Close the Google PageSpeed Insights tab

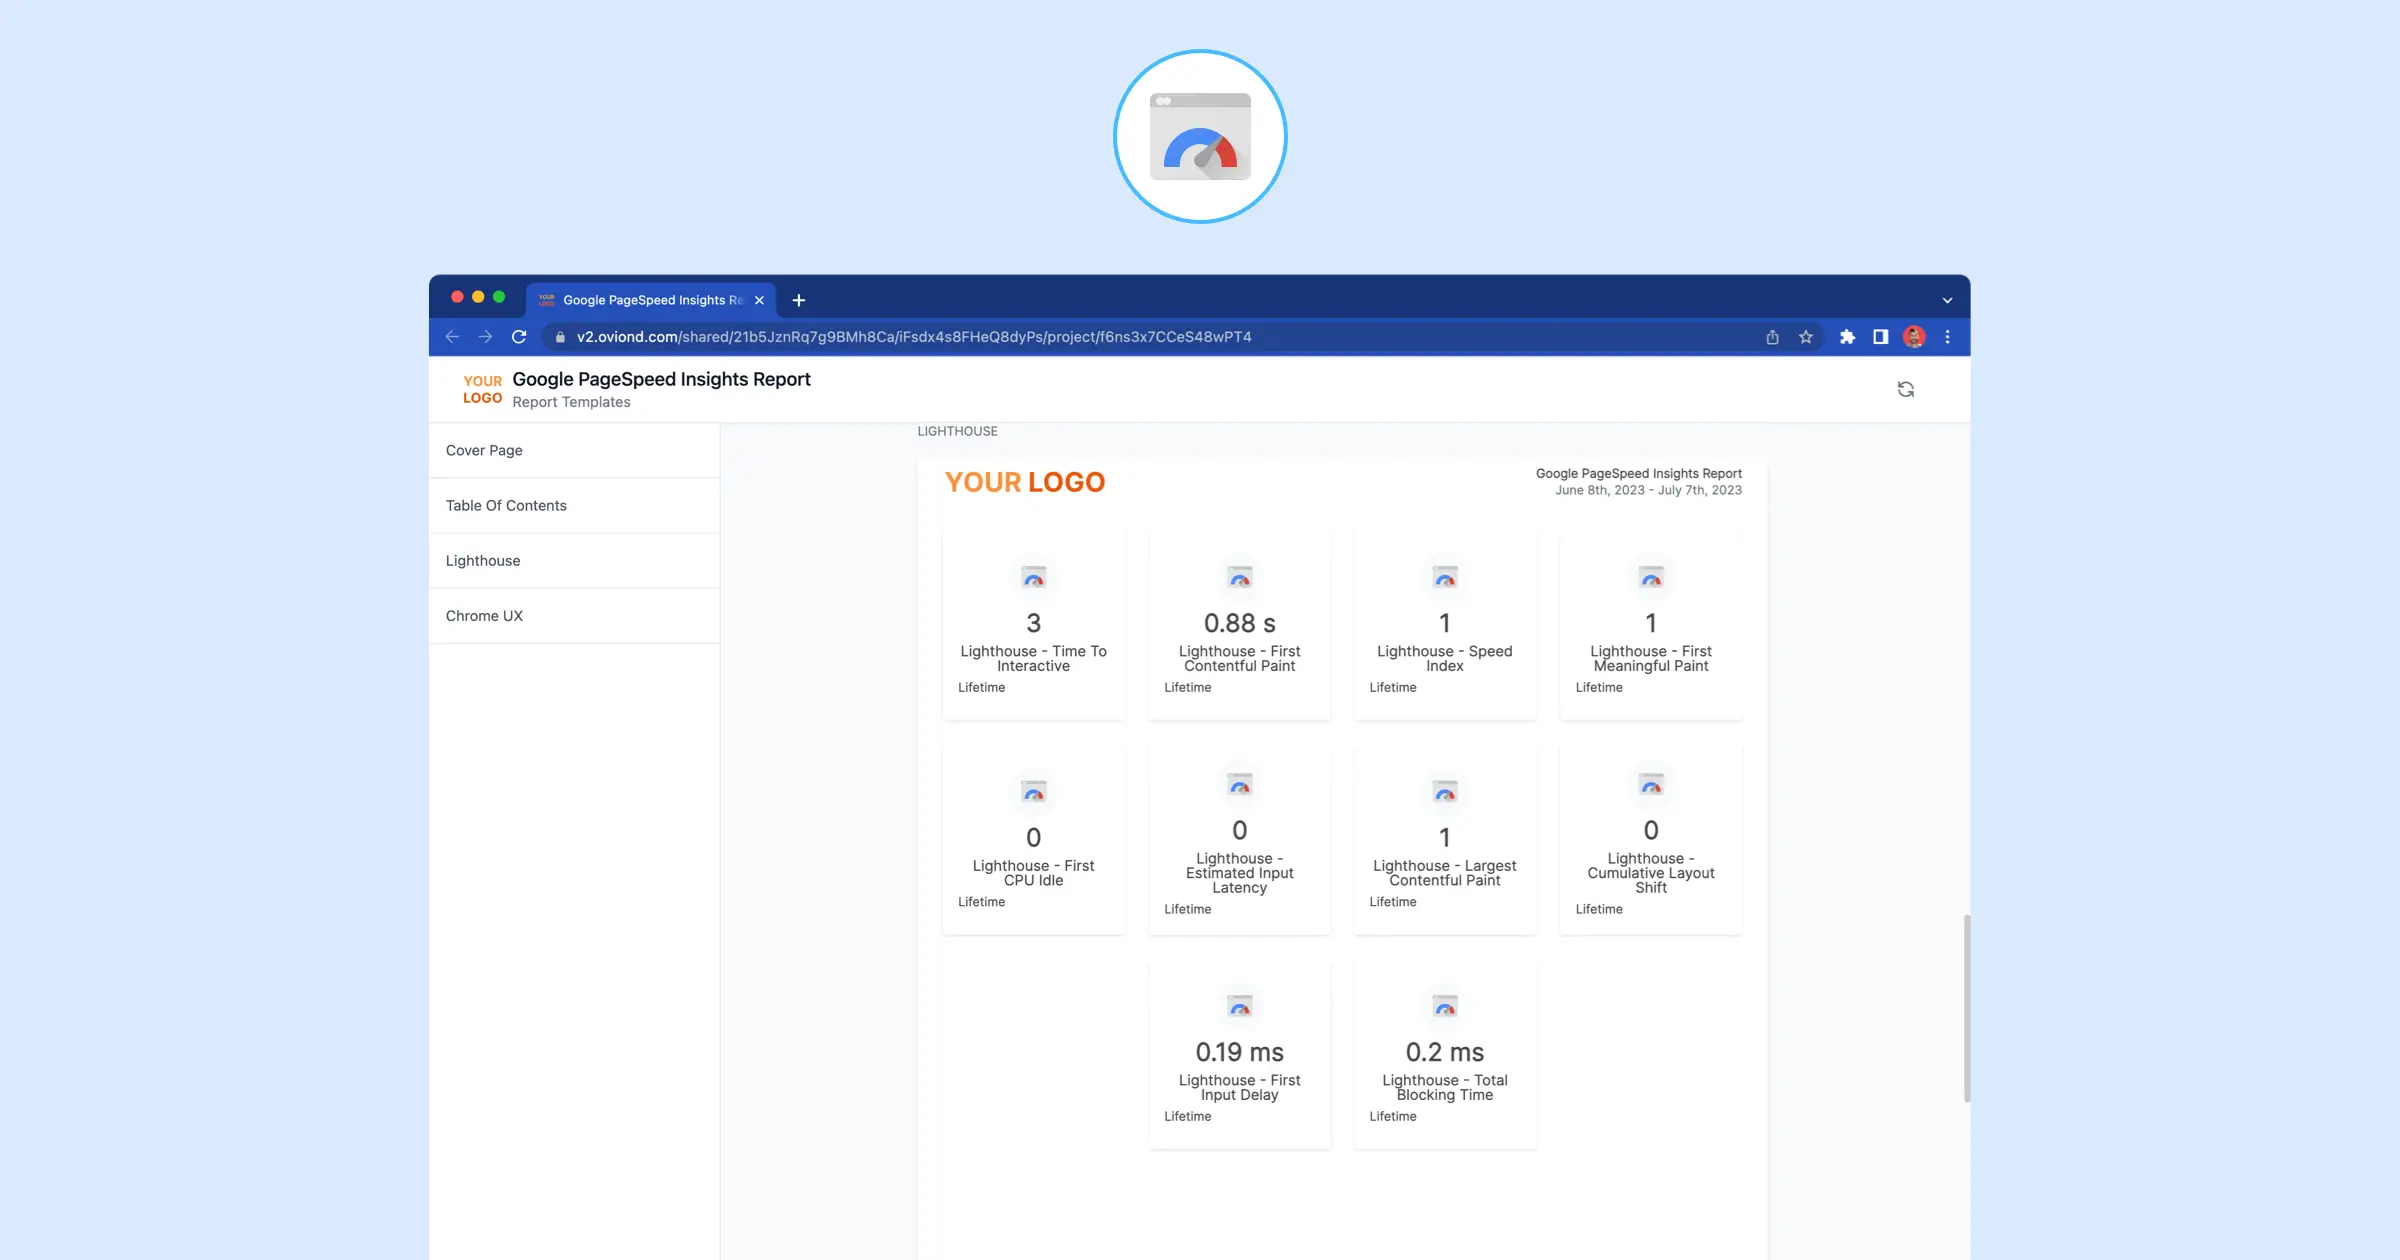point(759,300)
